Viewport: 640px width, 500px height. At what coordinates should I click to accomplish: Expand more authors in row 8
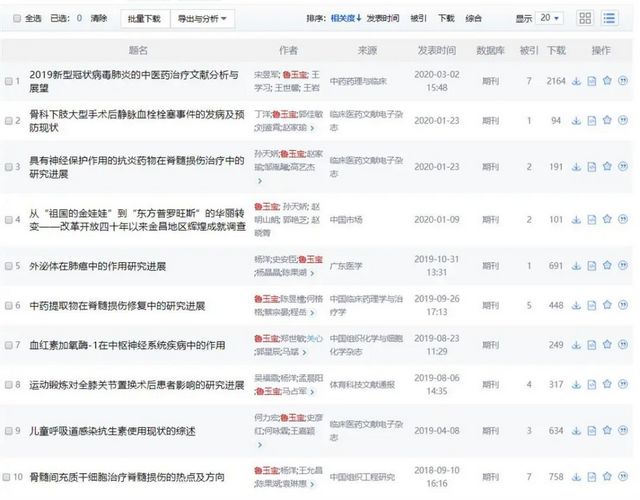(312, 392)
